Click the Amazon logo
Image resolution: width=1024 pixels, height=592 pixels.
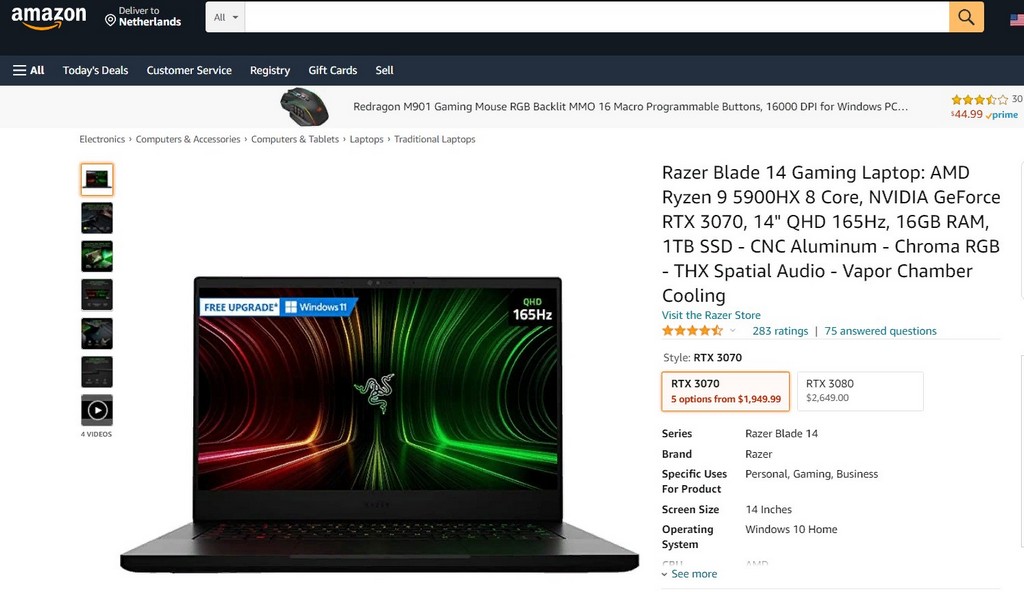point(48,18)
